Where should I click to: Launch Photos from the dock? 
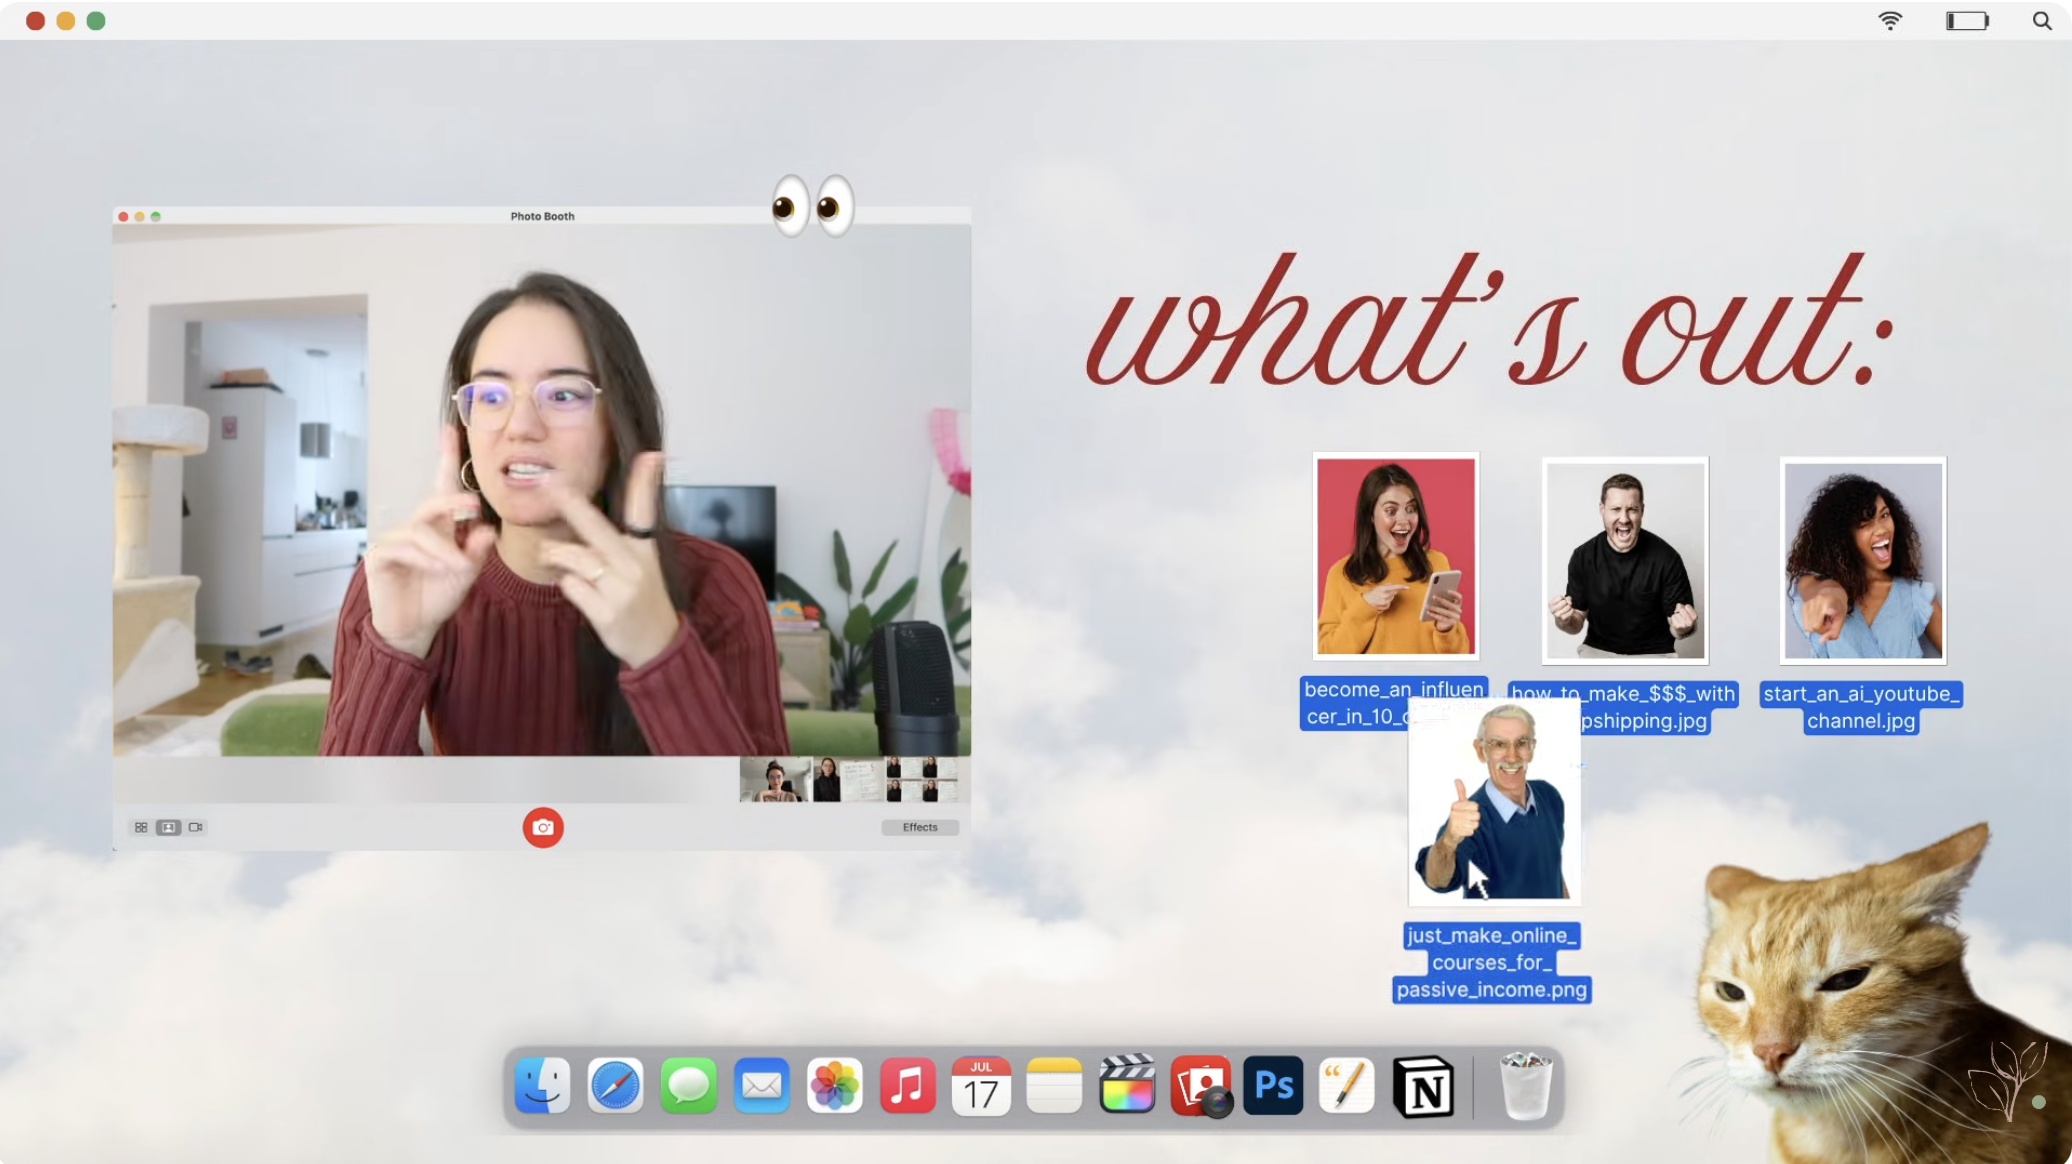point(834,1085)
